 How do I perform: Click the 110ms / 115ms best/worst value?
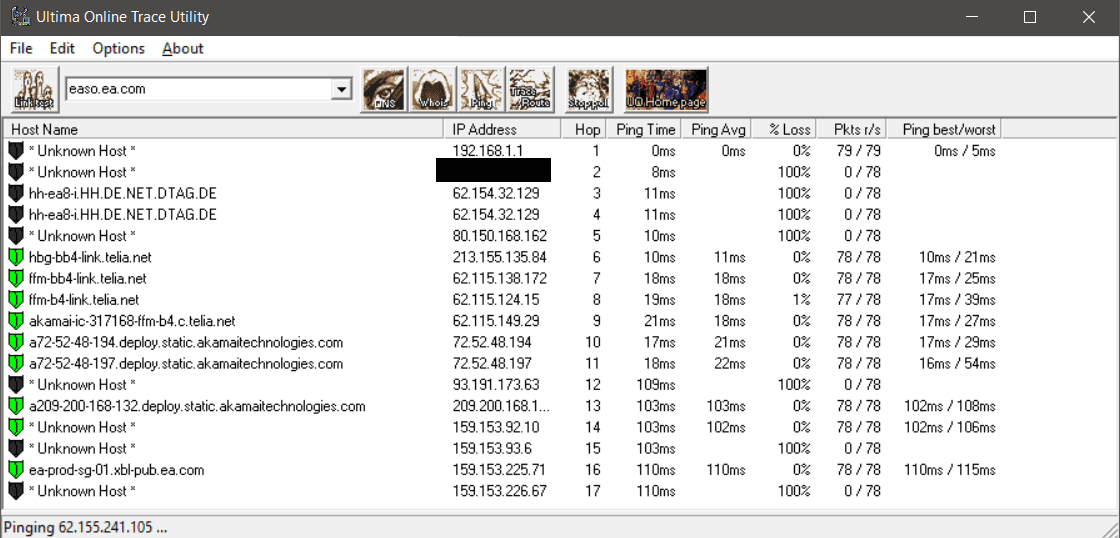pos(950,470)
